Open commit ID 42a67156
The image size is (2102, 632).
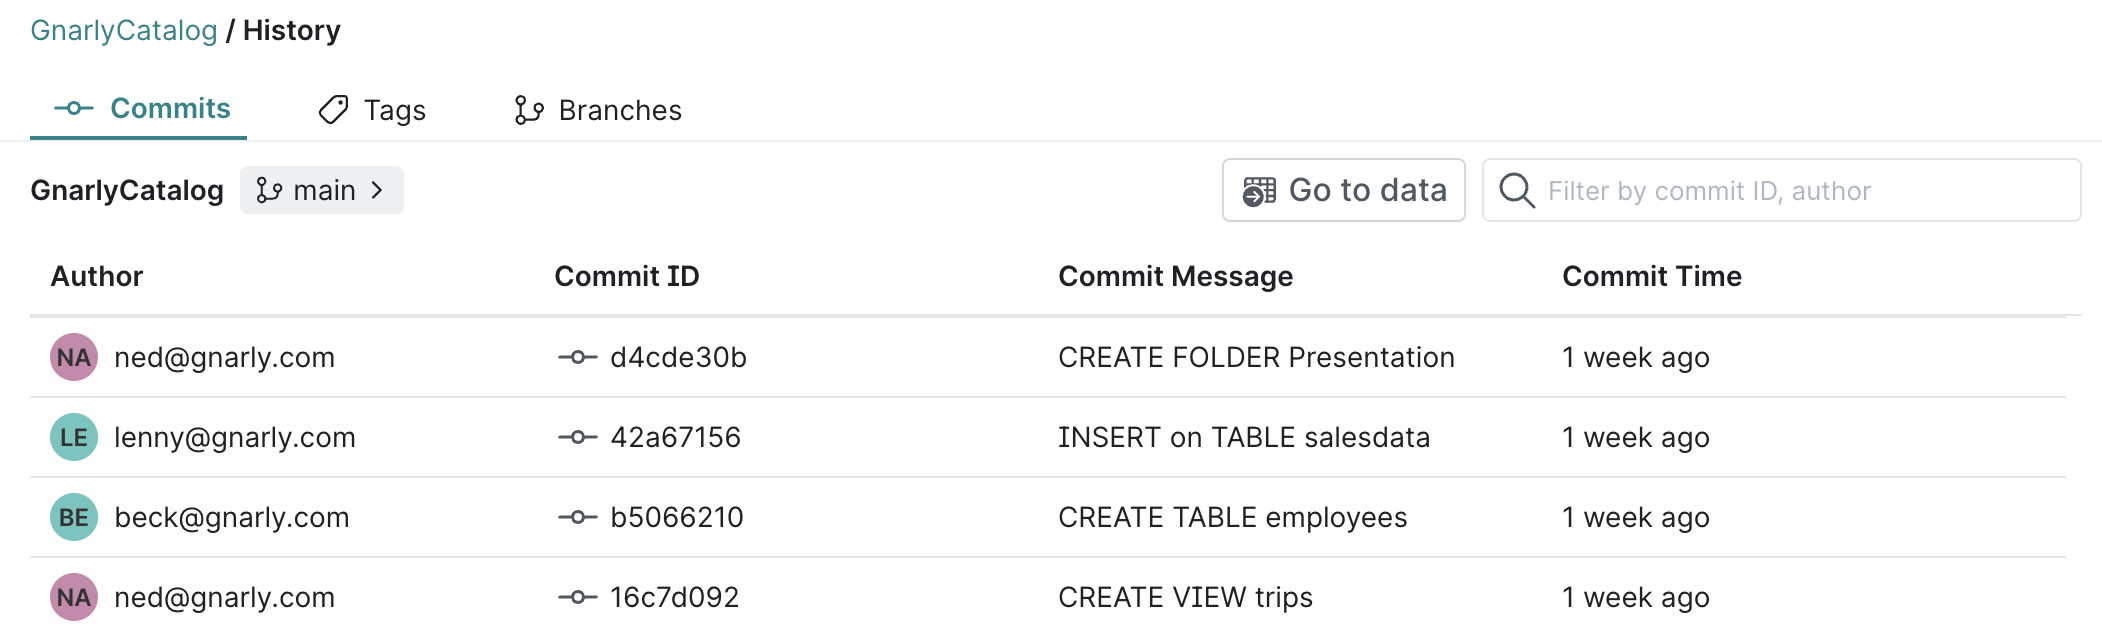coord(675,437)
